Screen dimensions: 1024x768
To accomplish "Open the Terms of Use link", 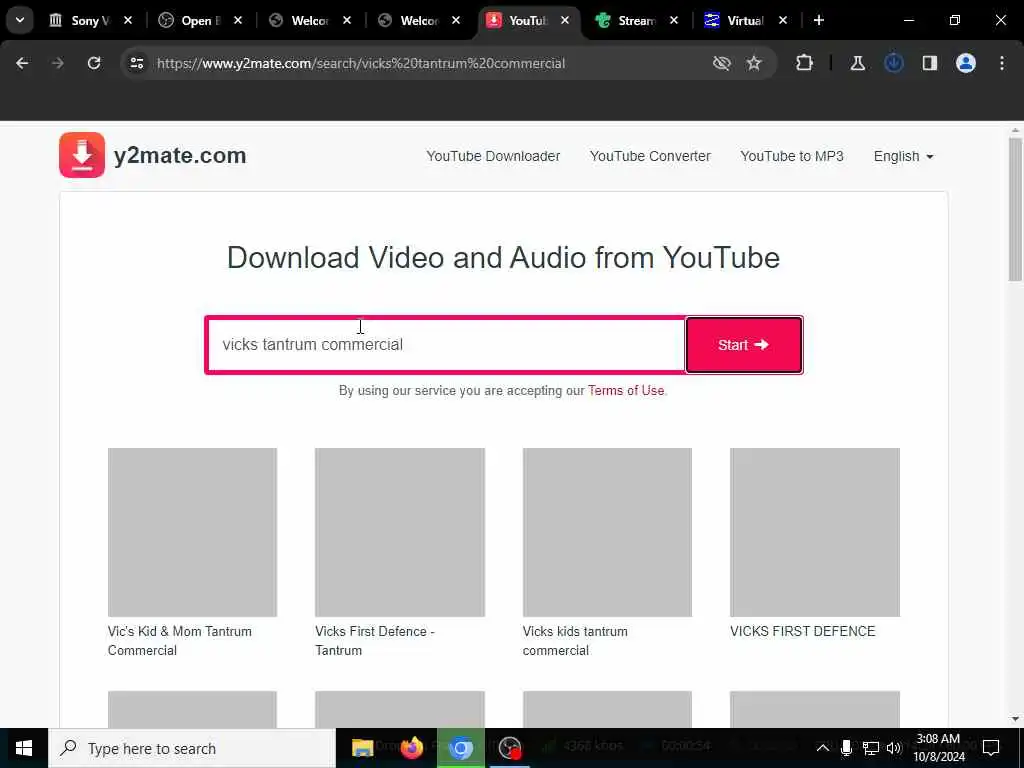I will (x=626, y=391).
